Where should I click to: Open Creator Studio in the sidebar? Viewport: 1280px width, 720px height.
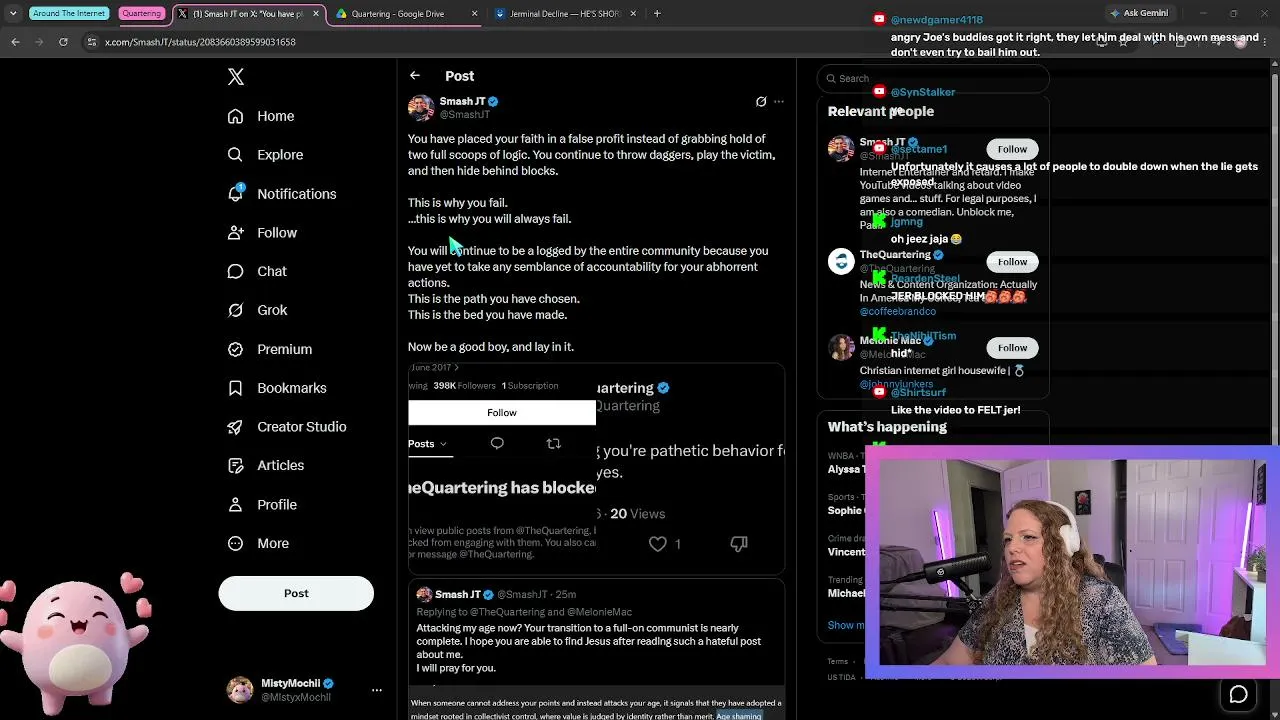287,427
